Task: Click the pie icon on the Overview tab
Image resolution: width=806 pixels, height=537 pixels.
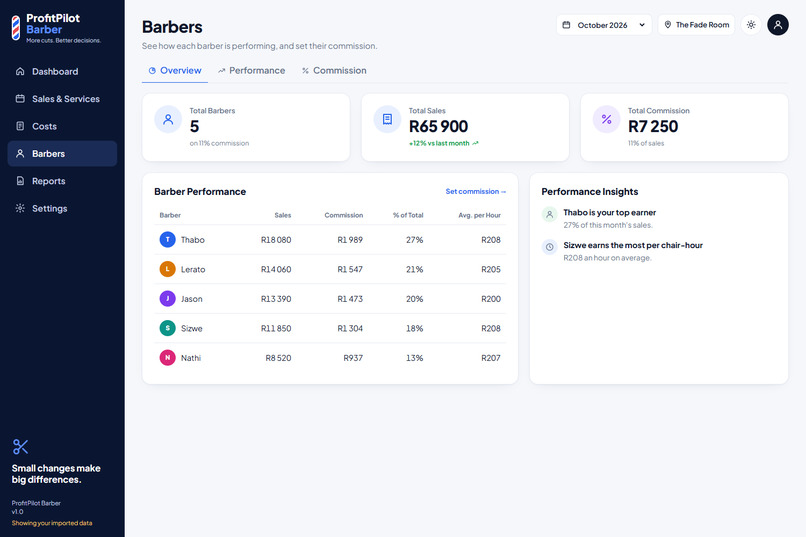Action: click(x=152, y=70)
